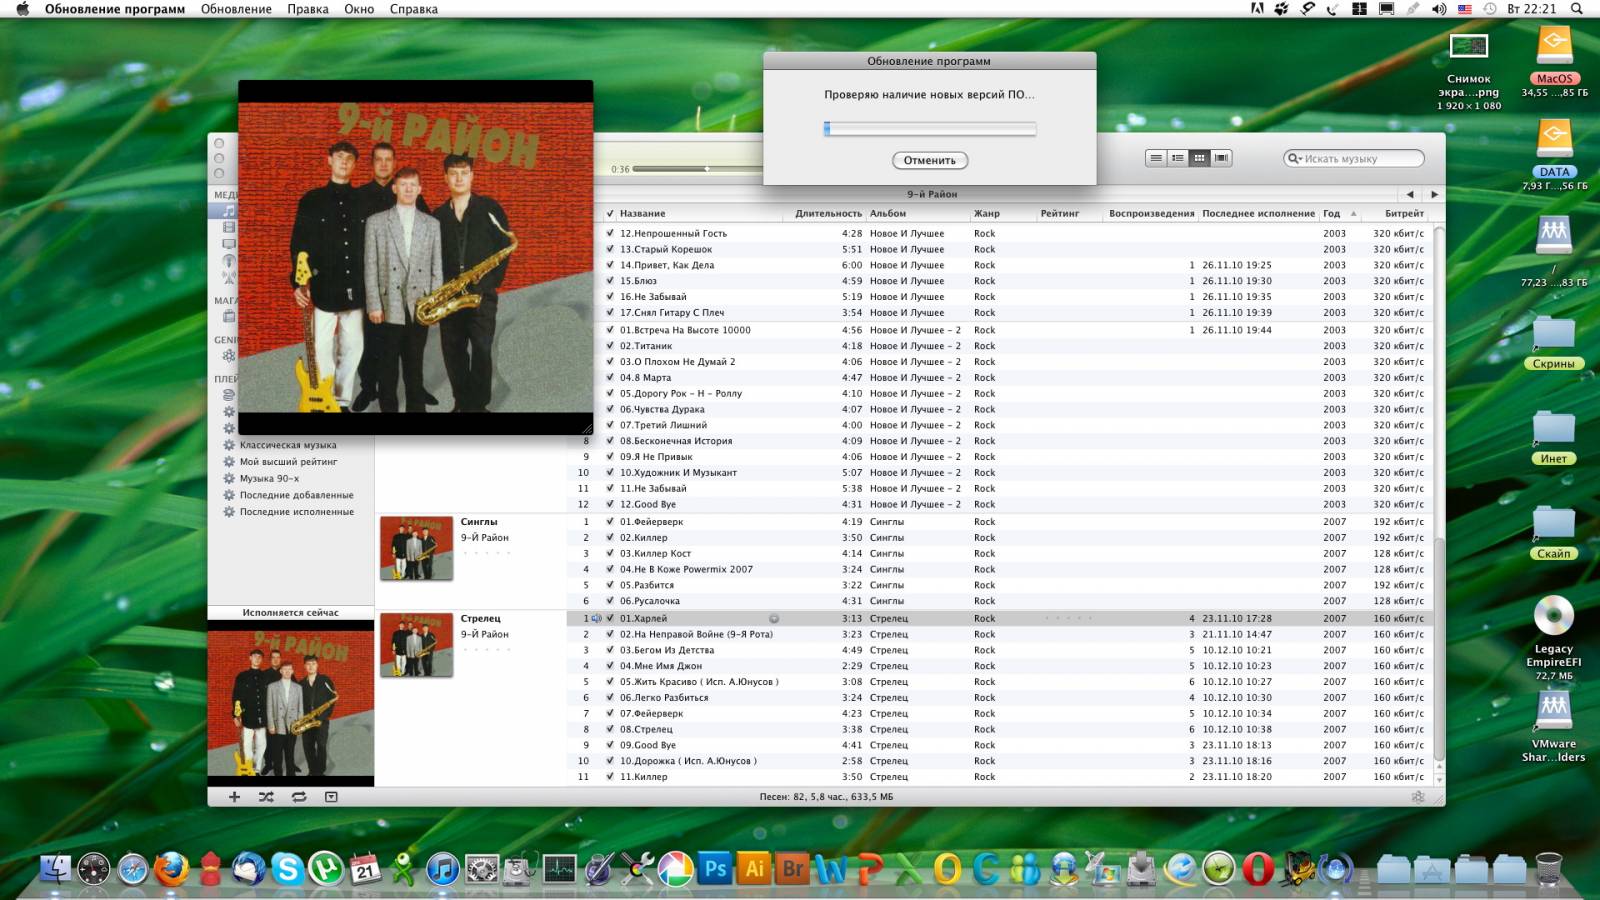Screen dimensions: 1600x900
Task: Hide the artwork viewer panel button
Action: tap(331, 797)
